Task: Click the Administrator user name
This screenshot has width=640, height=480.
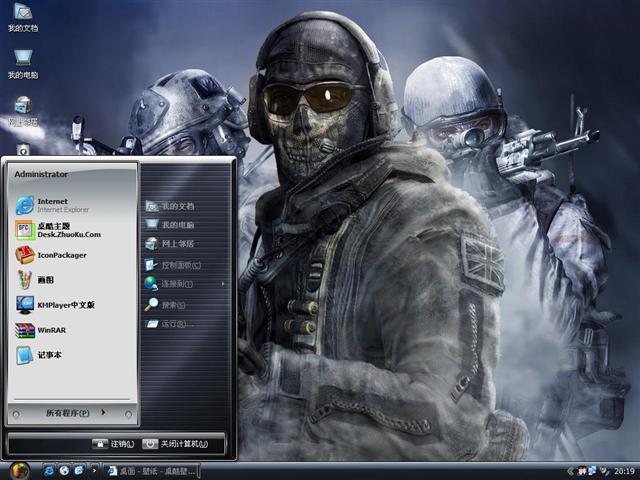Action: 41,174
